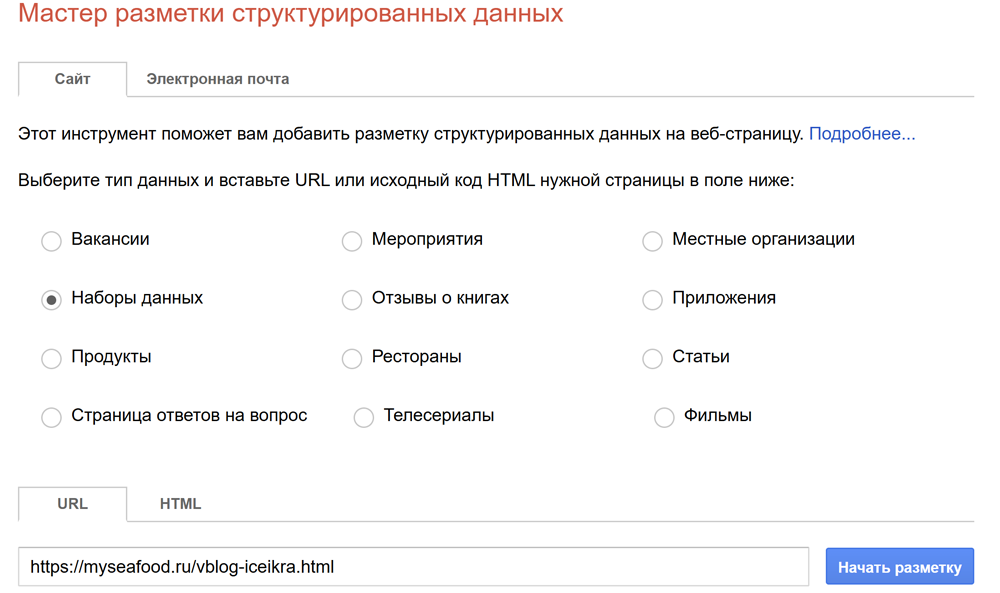
Task: Pick the Статьи radio option
Action: [x=652, y=359]
